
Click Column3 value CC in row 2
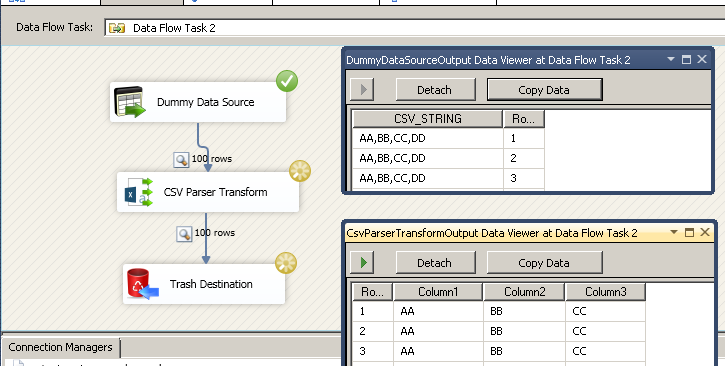click(606, 331)
